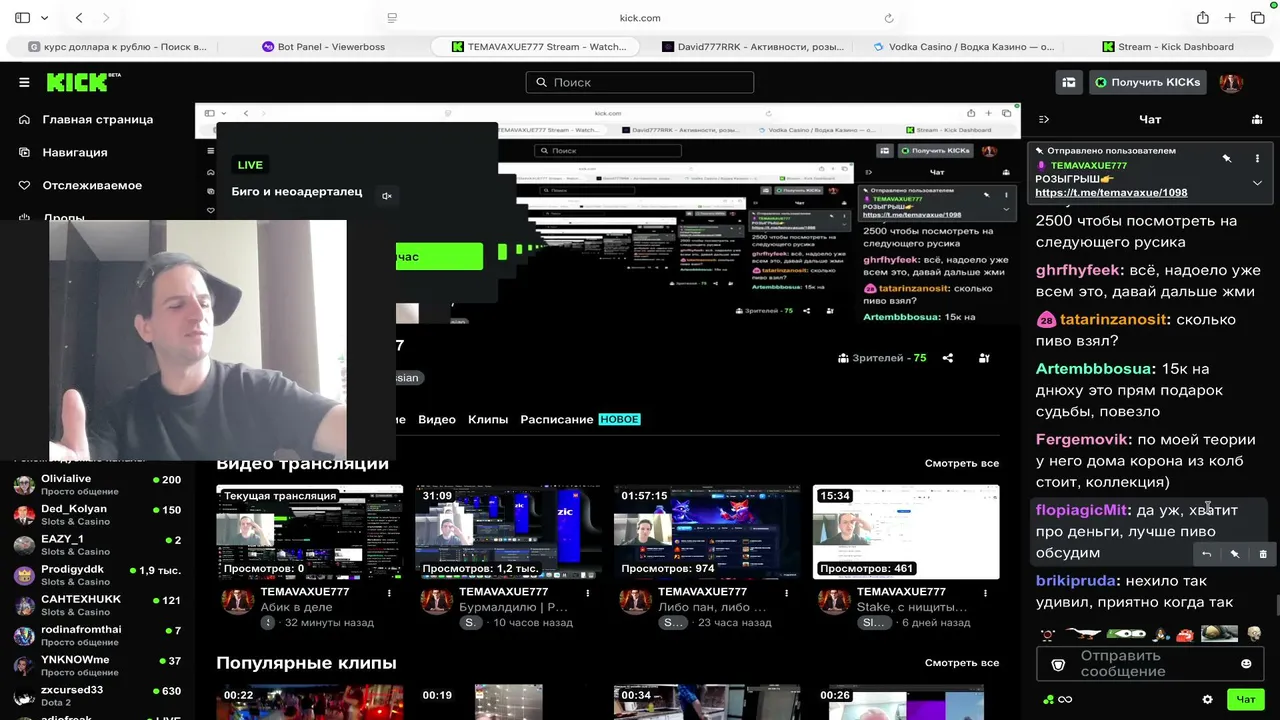The width and height of the screenshot is (1280, 720).
Task: Open the 01:57:15 video thumbnail
Action: point(707,532)
